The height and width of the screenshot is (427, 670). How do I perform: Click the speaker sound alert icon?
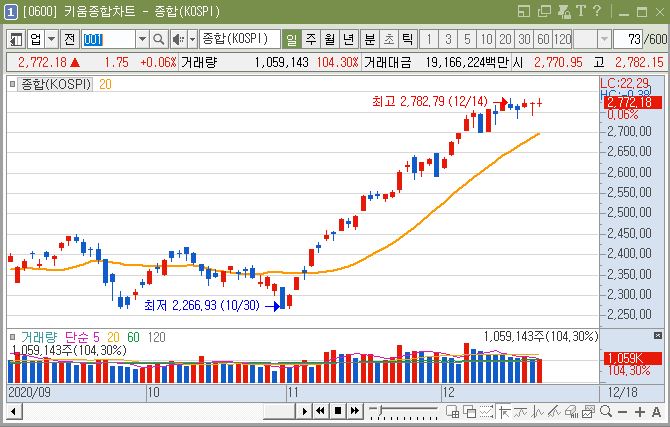point(178,40)
